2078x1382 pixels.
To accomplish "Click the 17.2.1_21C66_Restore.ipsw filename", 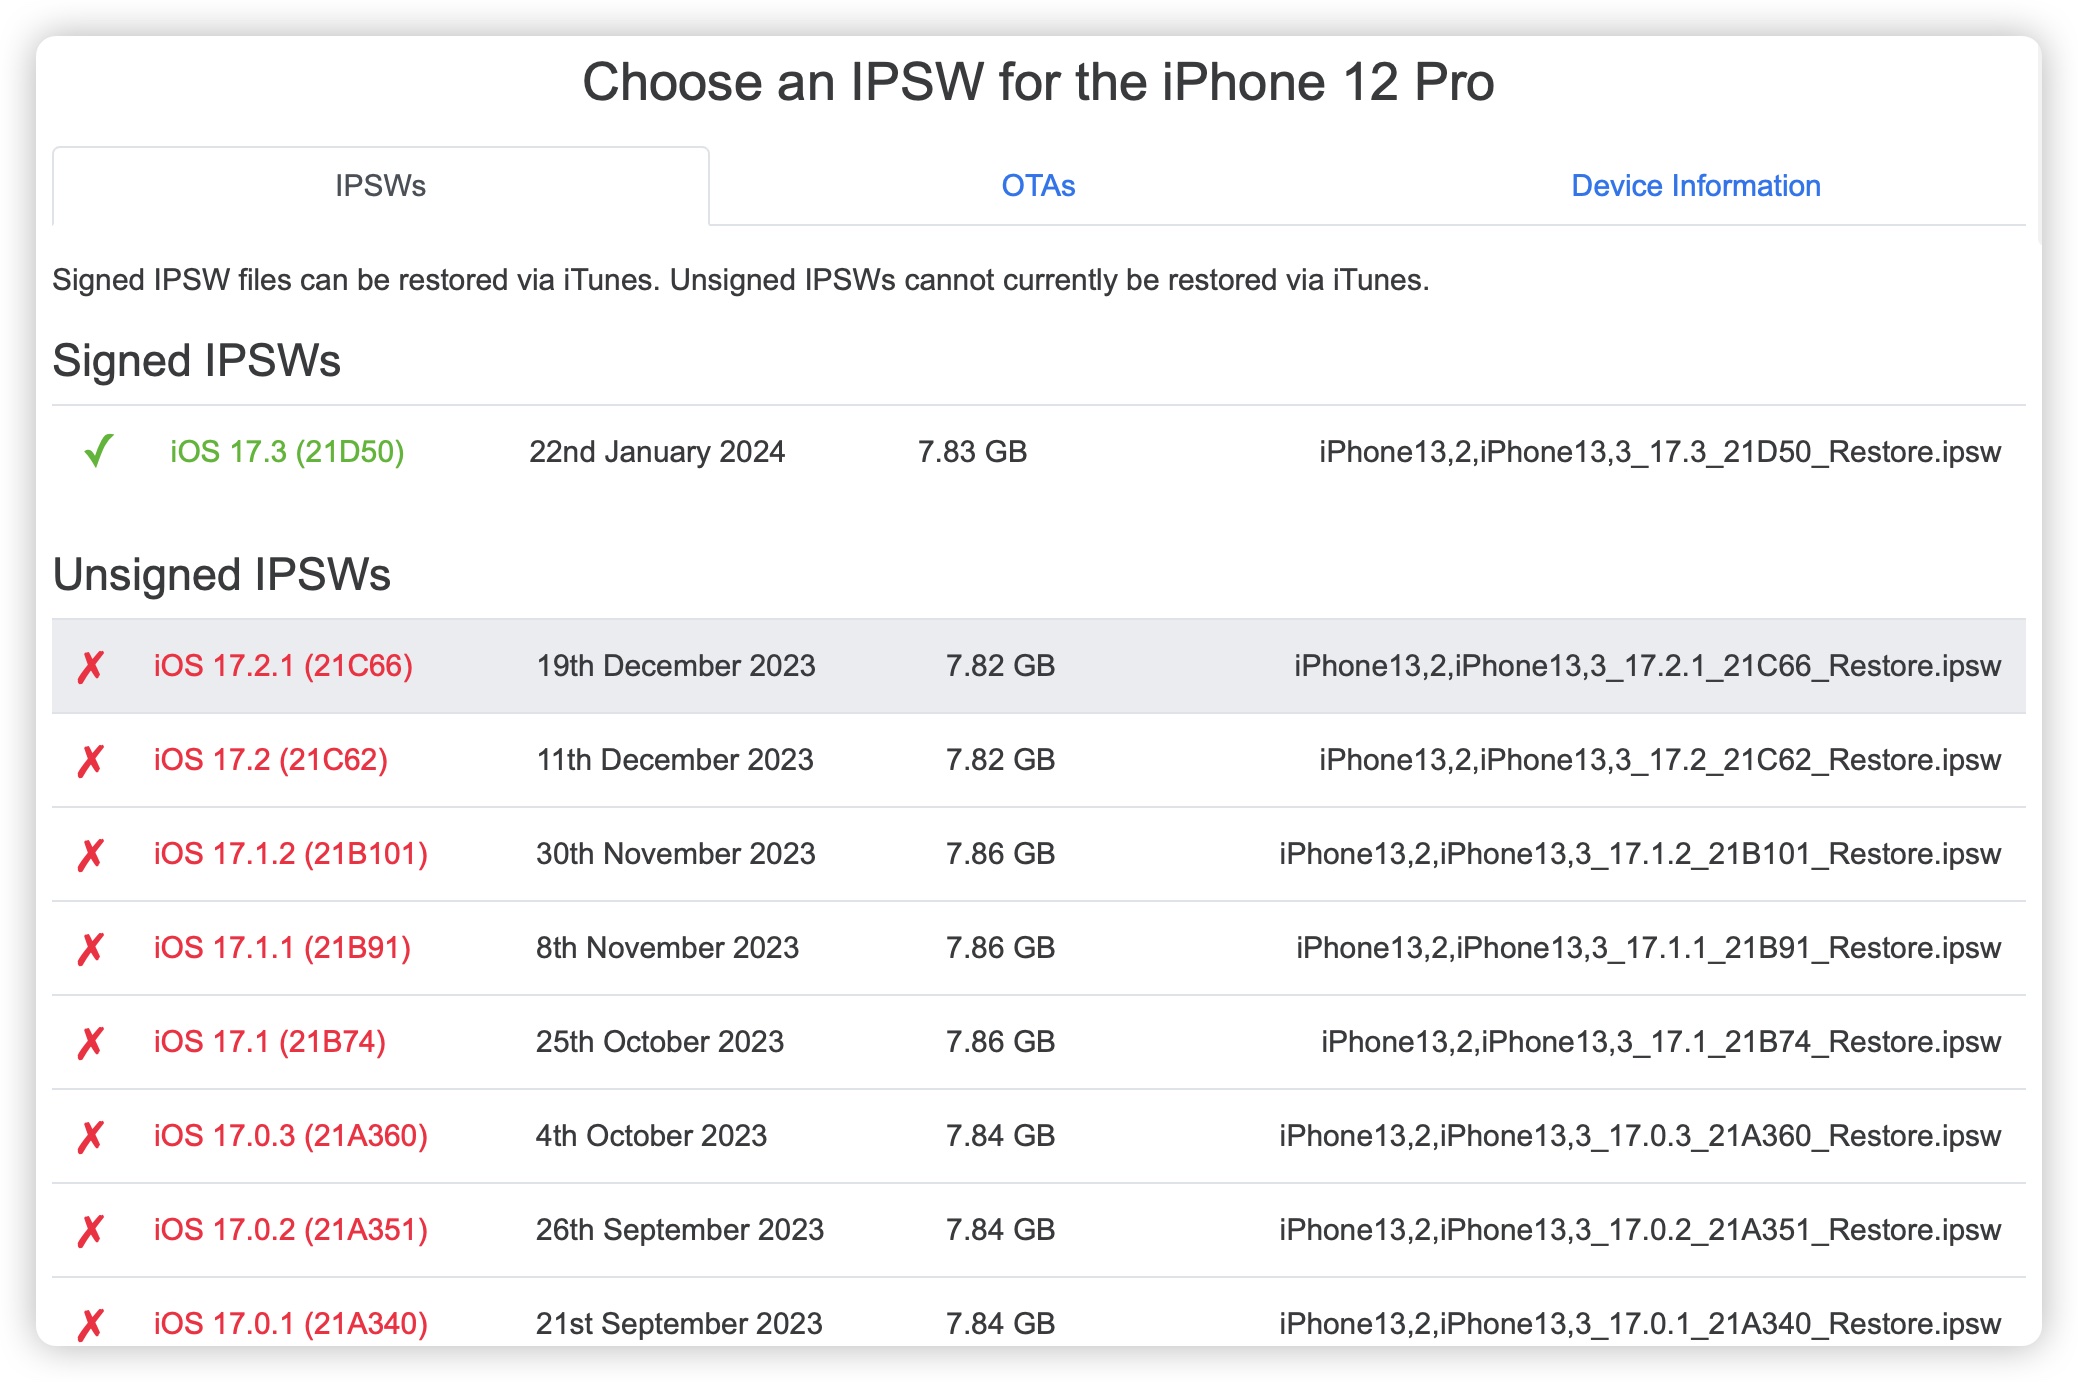I will pyautogui.click(x=1648, y=666).
